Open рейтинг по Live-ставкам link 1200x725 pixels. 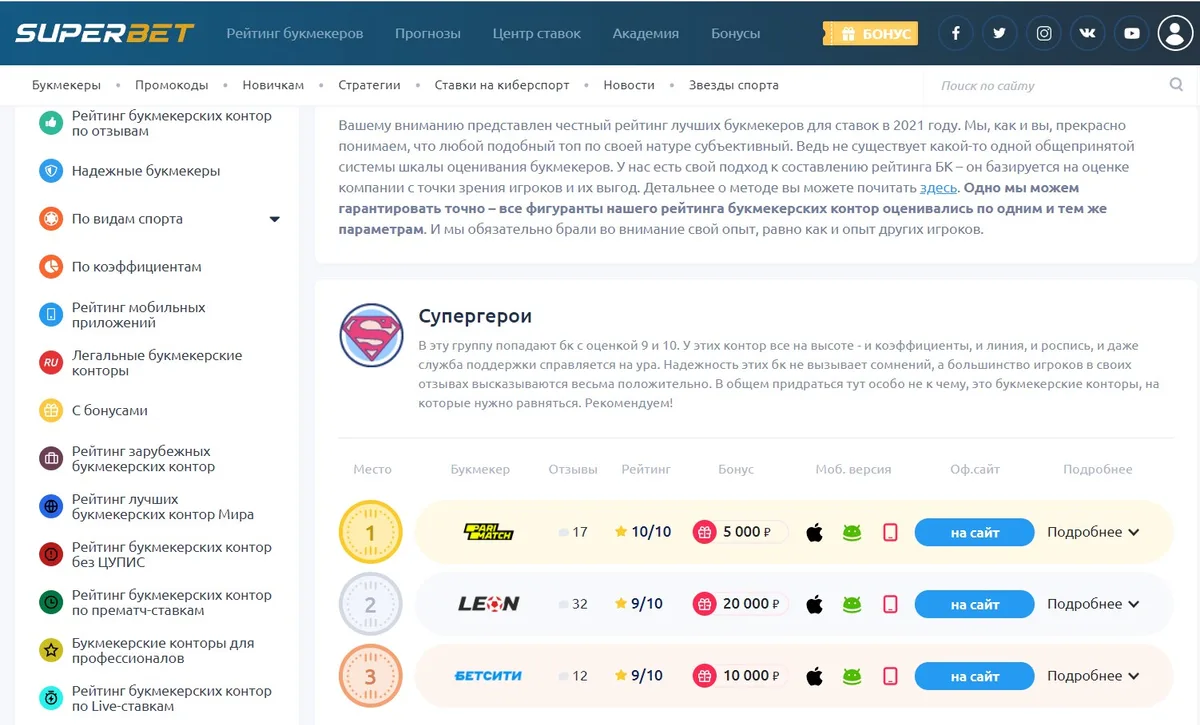coord(172,699)
